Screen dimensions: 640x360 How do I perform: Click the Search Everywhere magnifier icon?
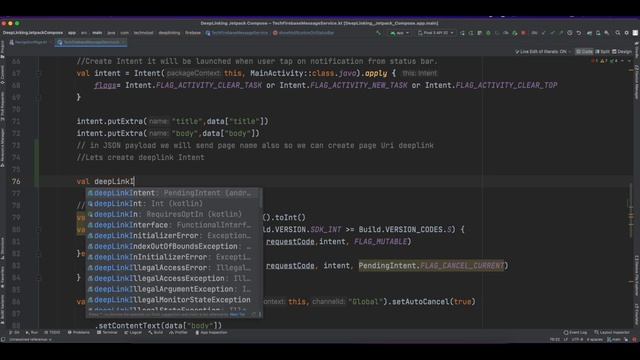tap(618, 33)
